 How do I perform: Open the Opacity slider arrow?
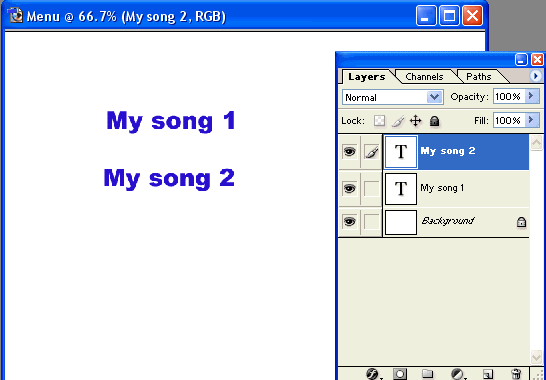[x=531, y=96]
